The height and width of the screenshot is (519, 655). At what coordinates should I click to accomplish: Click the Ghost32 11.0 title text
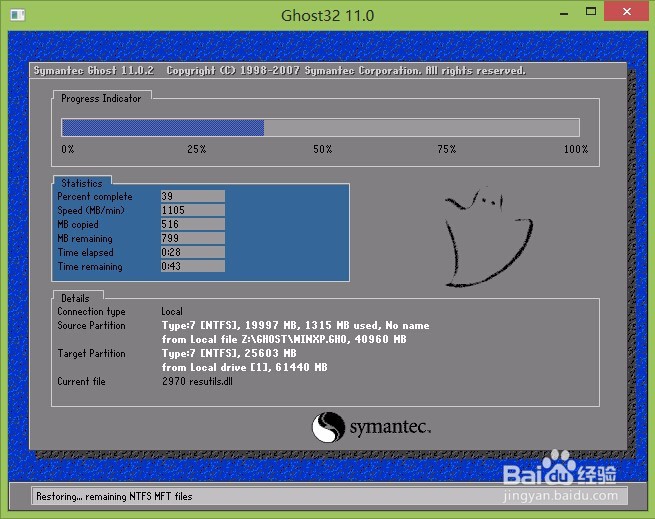click(328, 15)
